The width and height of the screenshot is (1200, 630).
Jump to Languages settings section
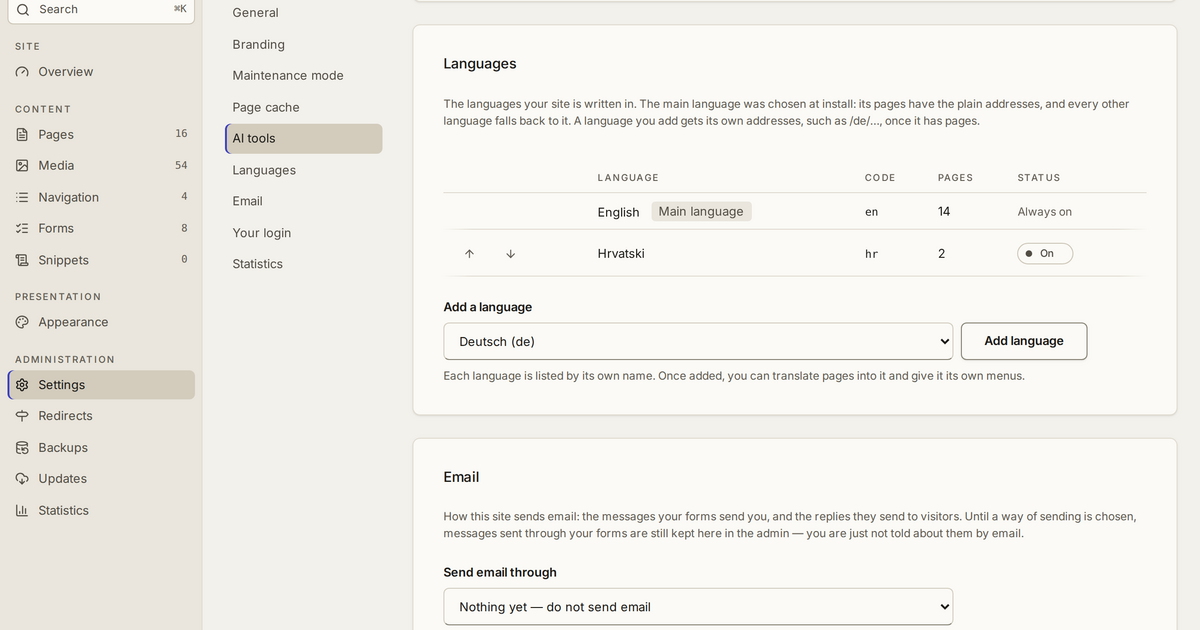click(304, 170)
